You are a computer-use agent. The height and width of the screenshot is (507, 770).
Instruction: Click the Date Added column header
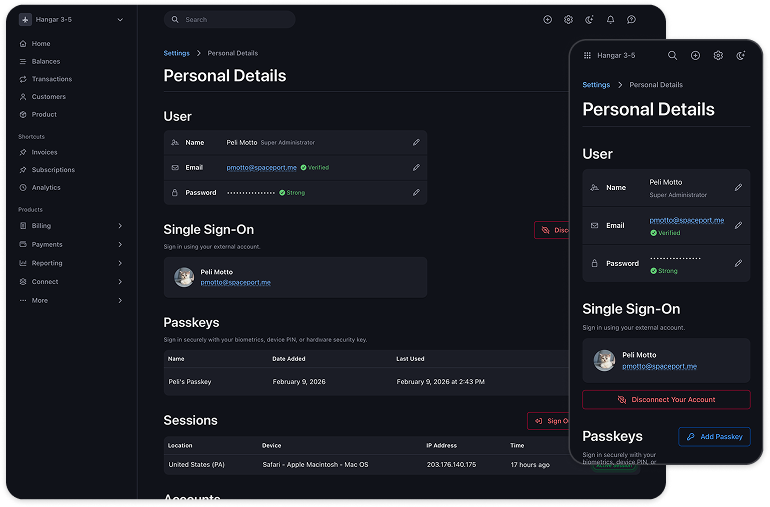[289, 359]
